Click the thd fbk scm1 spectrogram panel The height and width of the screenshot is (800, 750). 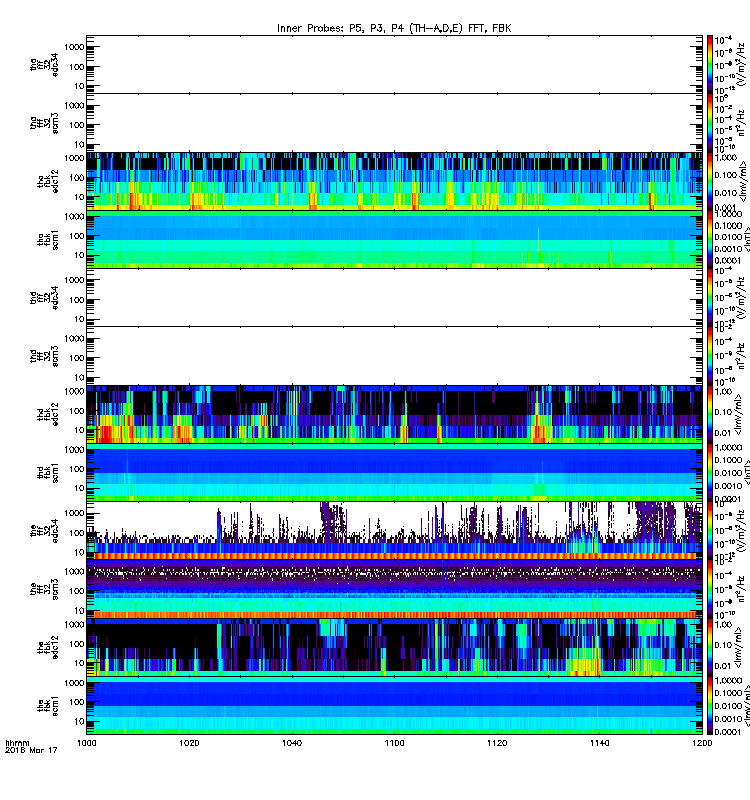tap(394, 472)
